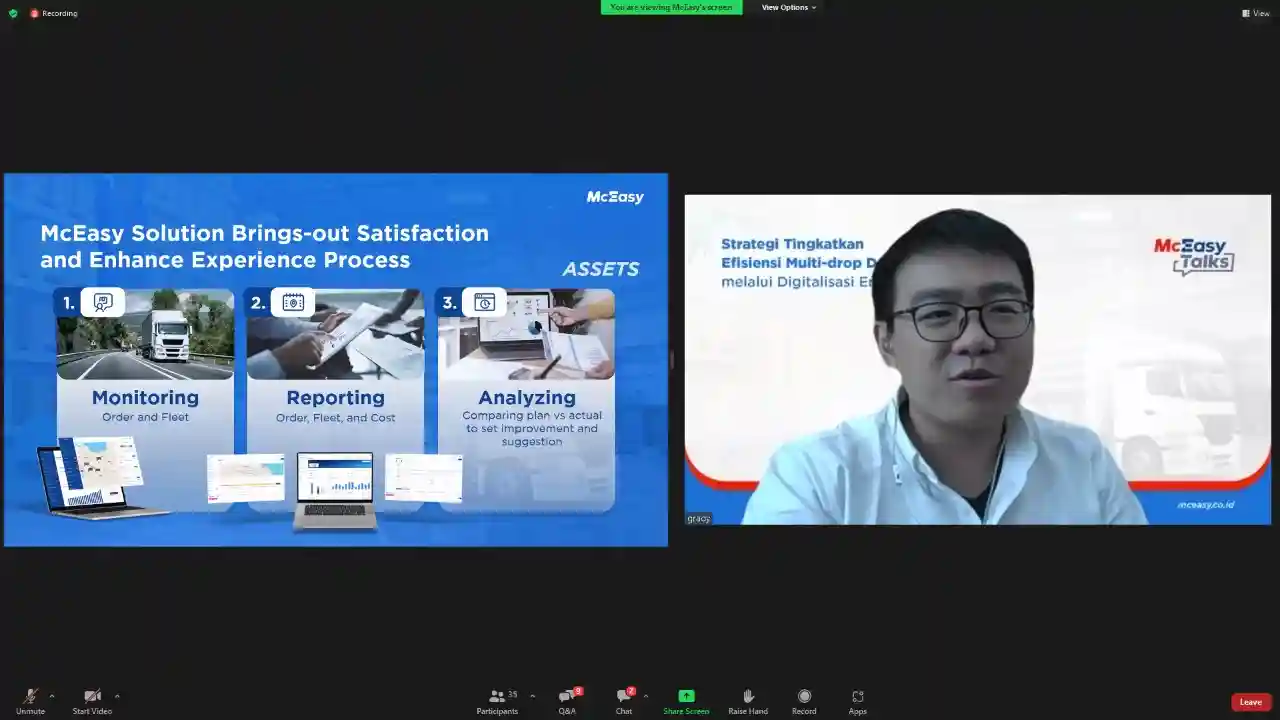Click the Record button
The width and height of the screenshot is (1280, 720).
(x=804, y=701)
